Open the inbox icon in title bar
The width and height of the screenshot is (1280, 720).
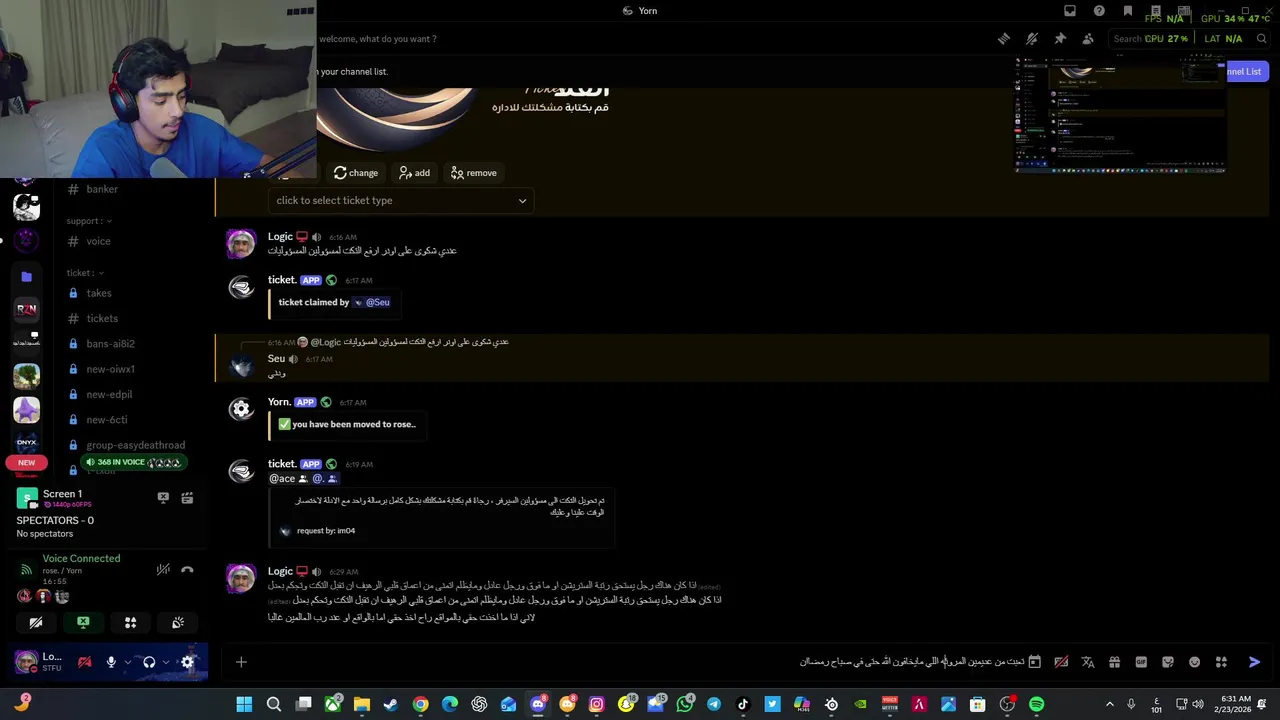click(1070, 11)
